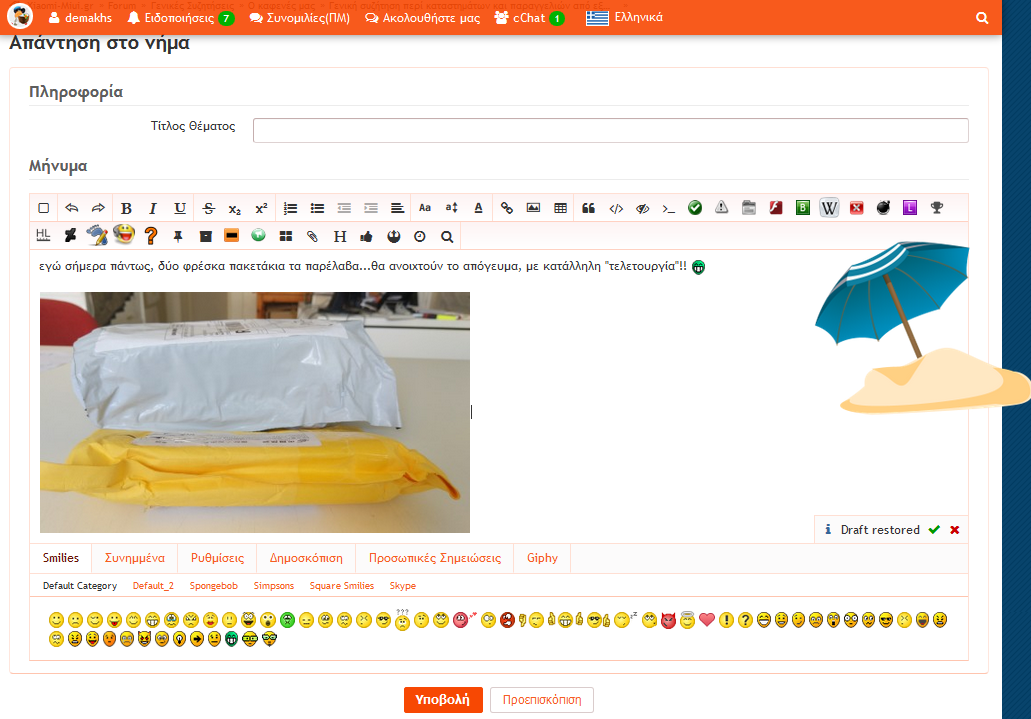Switch to the Ρυθμίσεις tab
Image resolution: width=1031 pixels, height=719 pixels.
[x=217, y=558]
